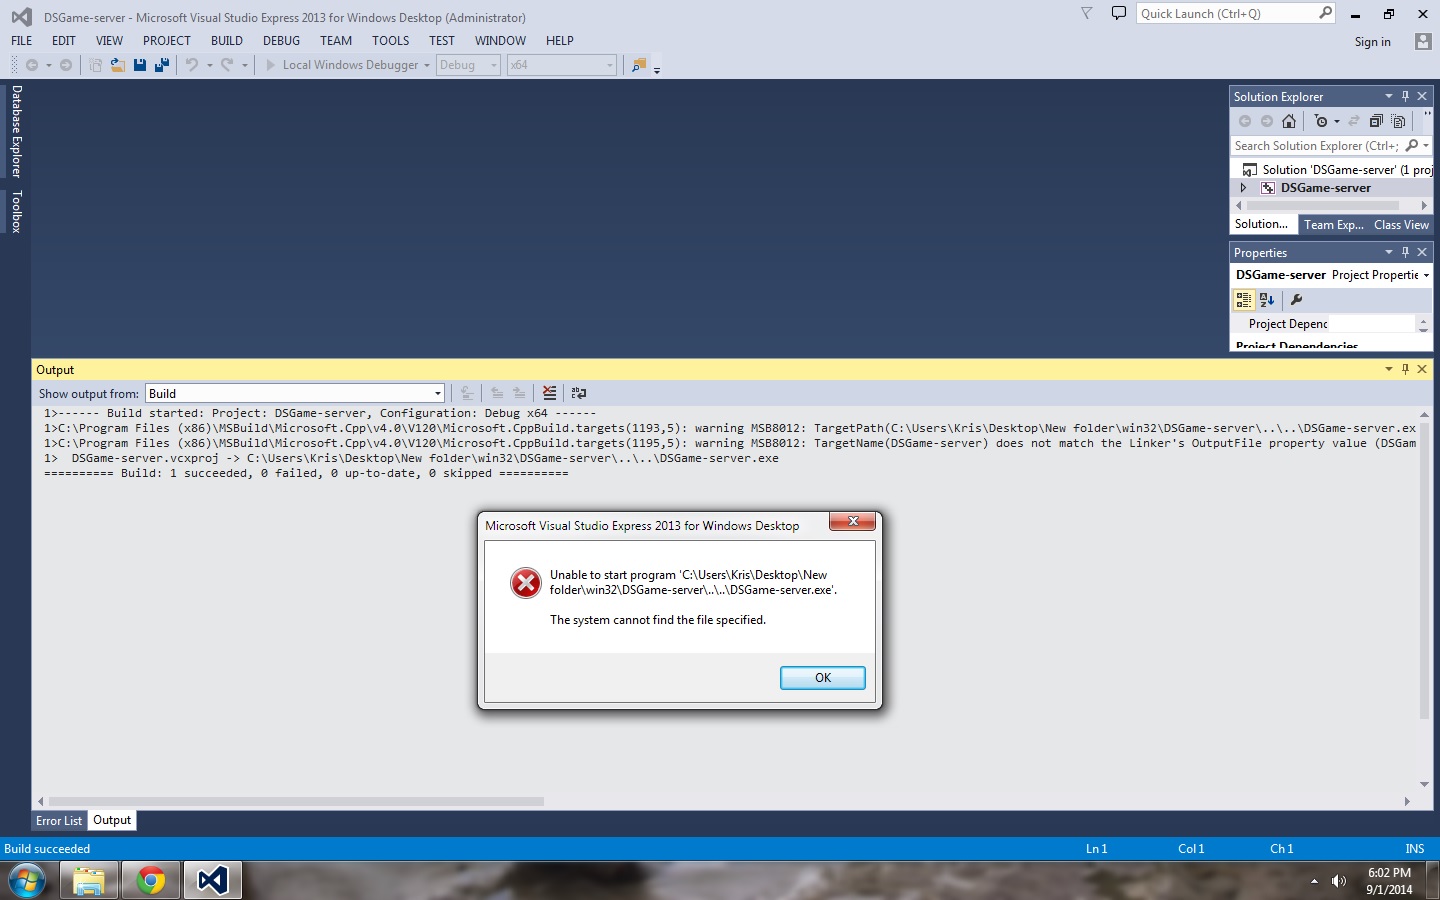
Task: Switch to the Error List tab
Action: [x=59, y=821]
